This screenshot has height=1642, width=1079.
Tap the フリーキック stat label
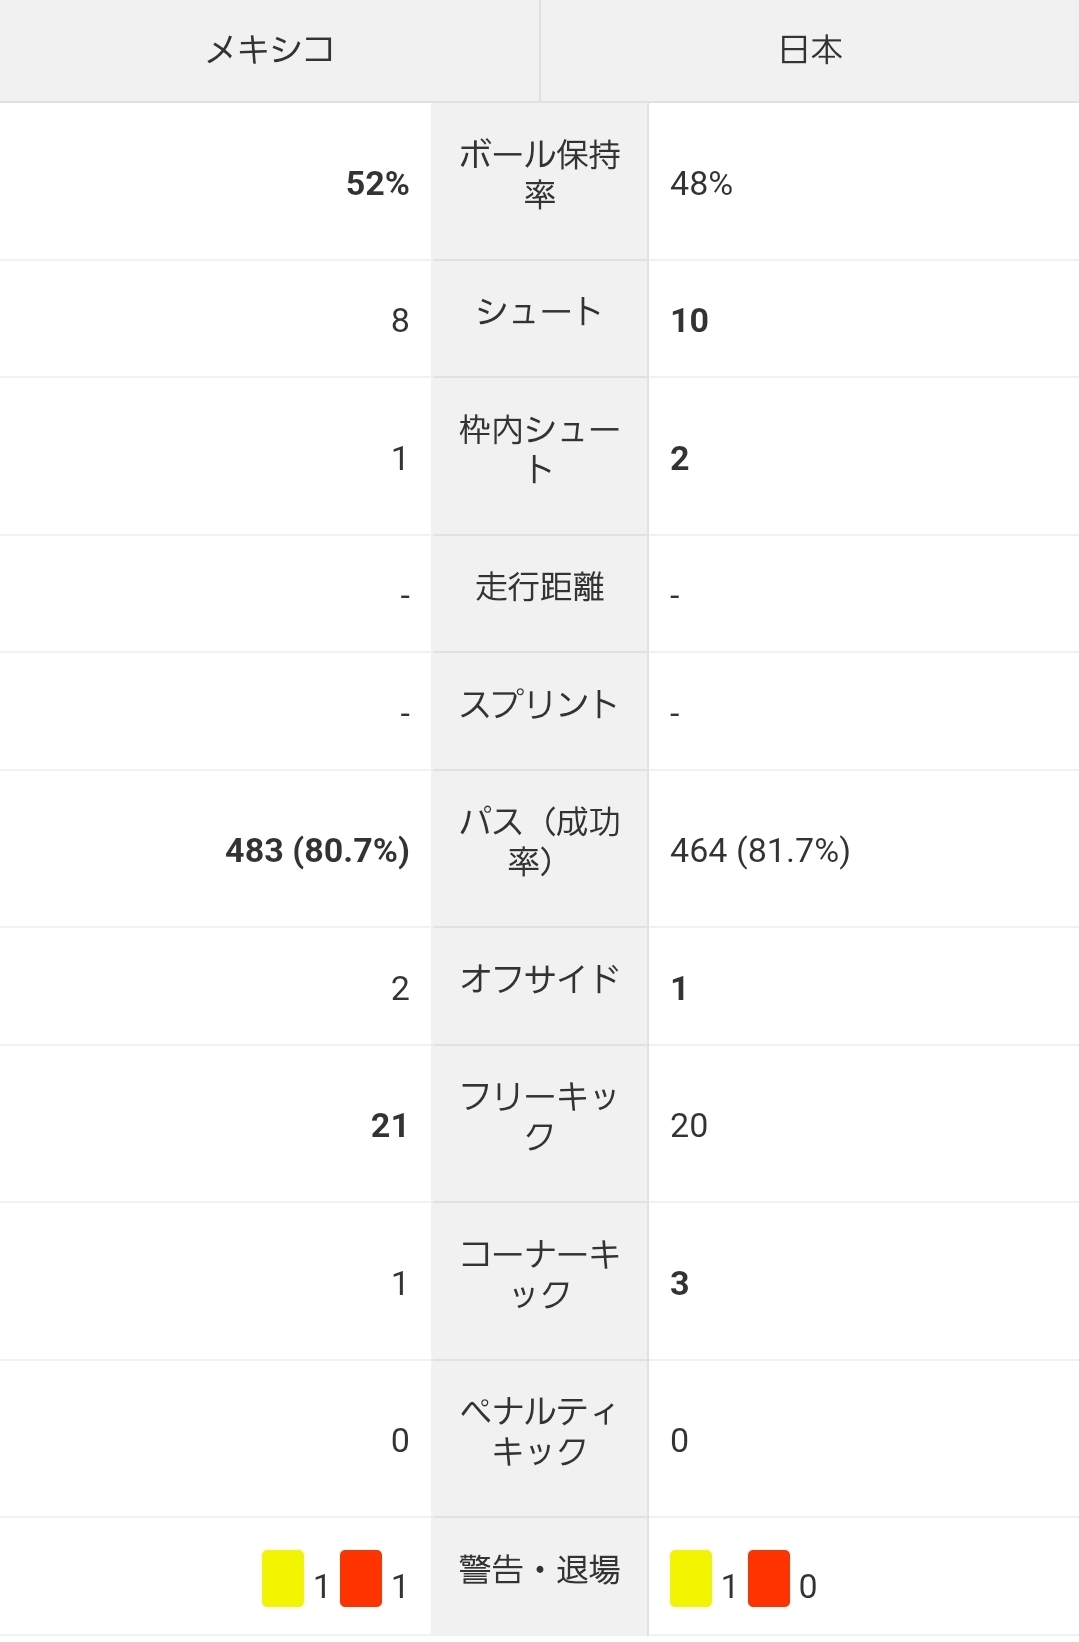pos(540,1116)
